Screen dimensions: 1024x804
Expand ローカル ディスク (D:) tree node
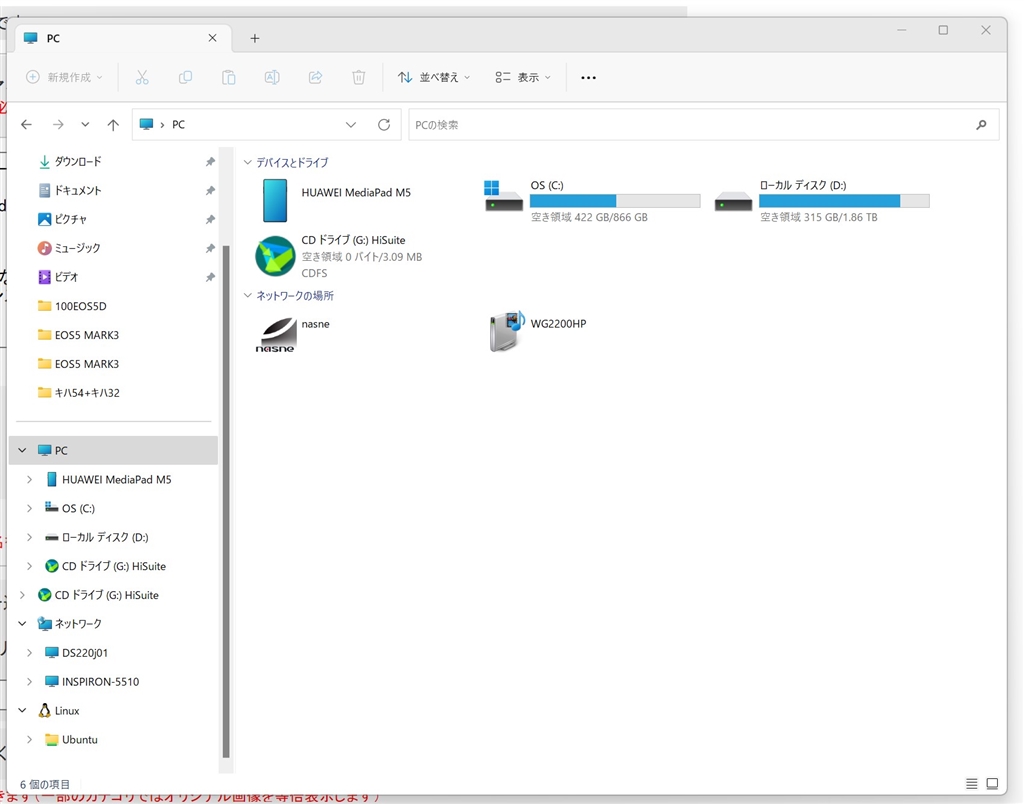coord(29,537)
